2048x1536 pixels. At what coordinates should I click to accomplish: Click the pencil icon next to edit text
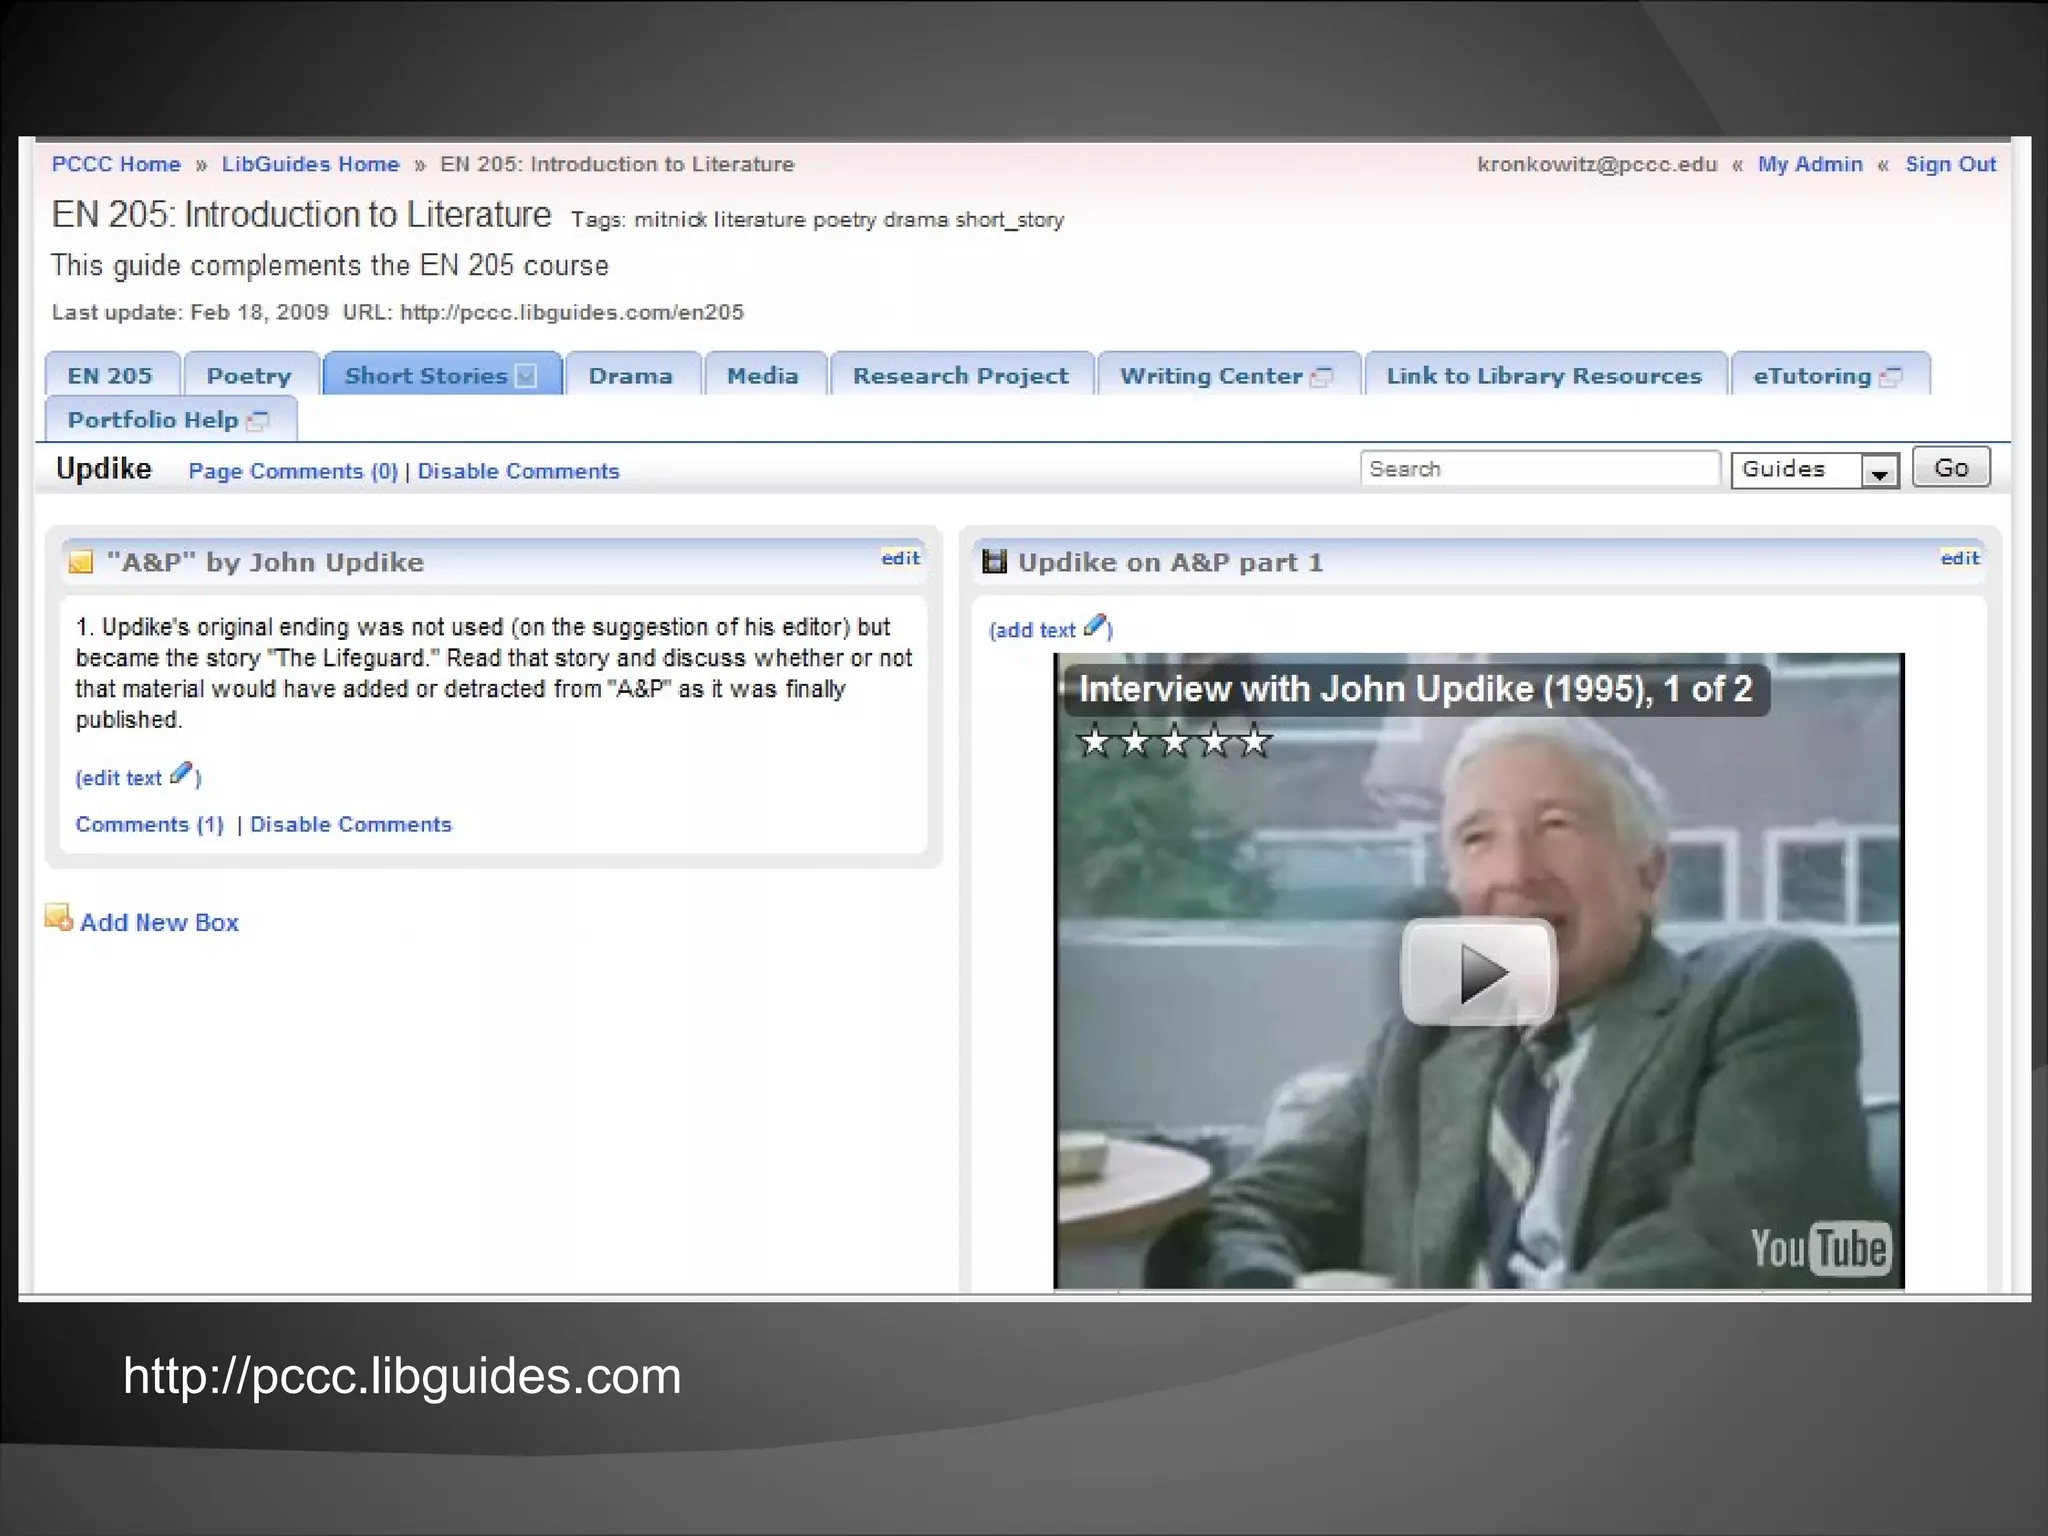[x=181, y=773]
